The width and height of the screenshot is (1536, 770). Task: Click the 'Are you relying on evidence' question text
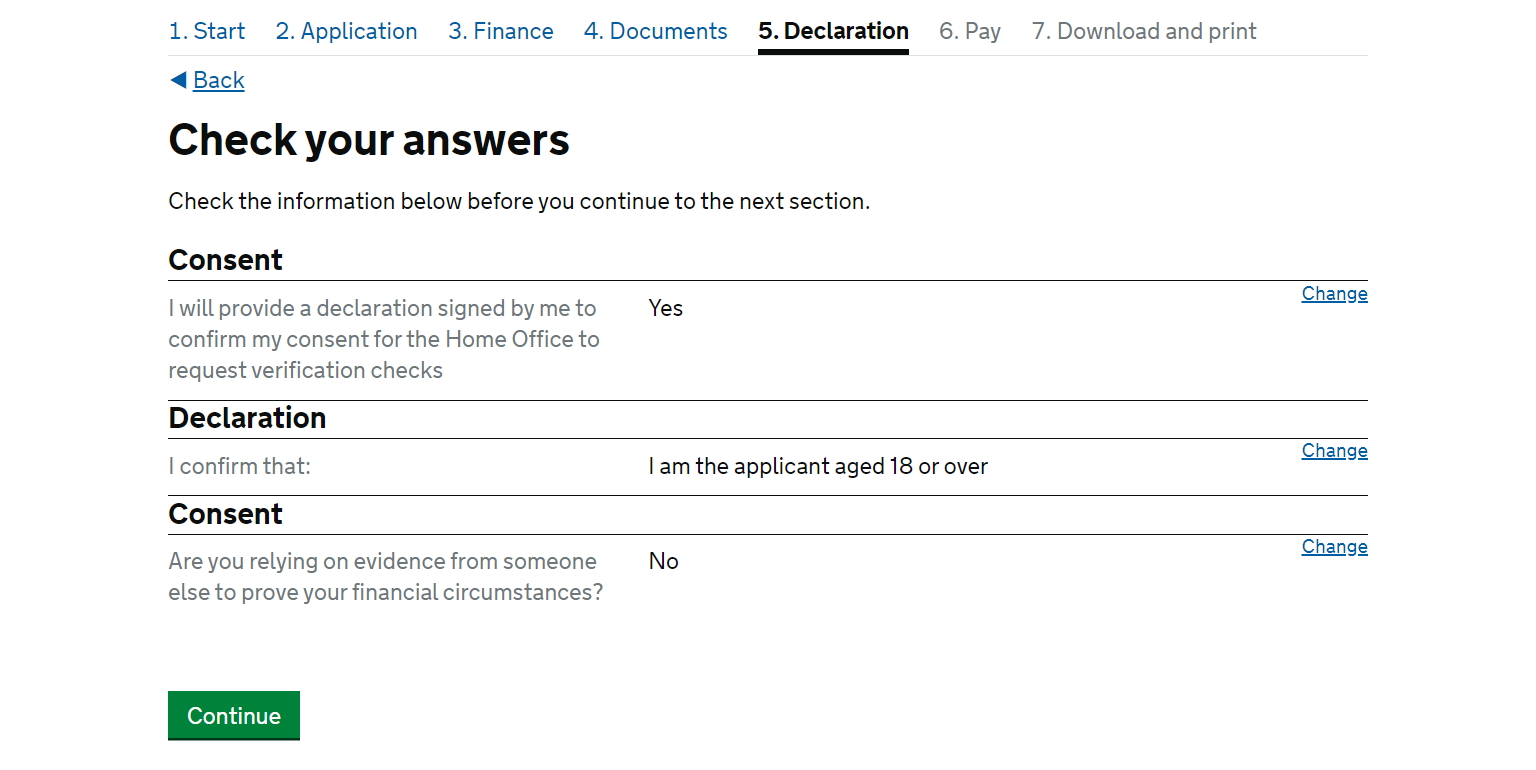(386, 577)
